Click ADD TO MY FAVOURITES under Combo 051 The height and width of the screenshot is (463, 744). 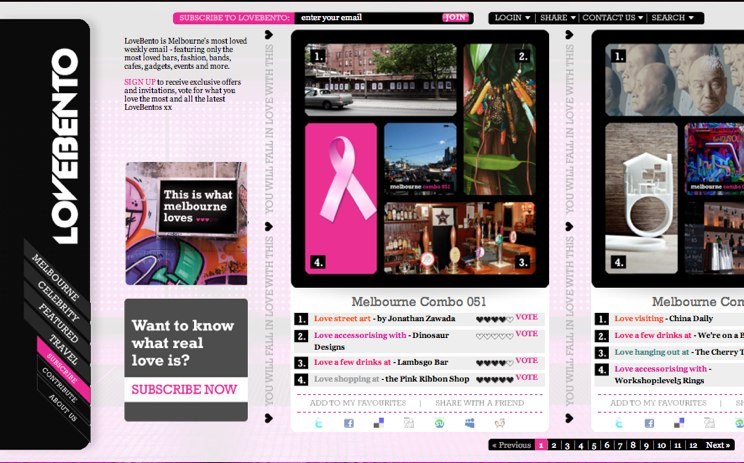[x=358, y=403]
